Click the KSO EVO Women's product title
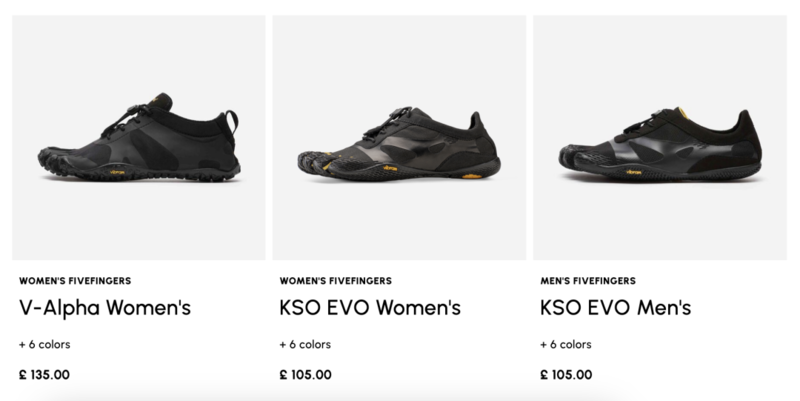Screen dimensions: 800x401 [x=370, y=308]
